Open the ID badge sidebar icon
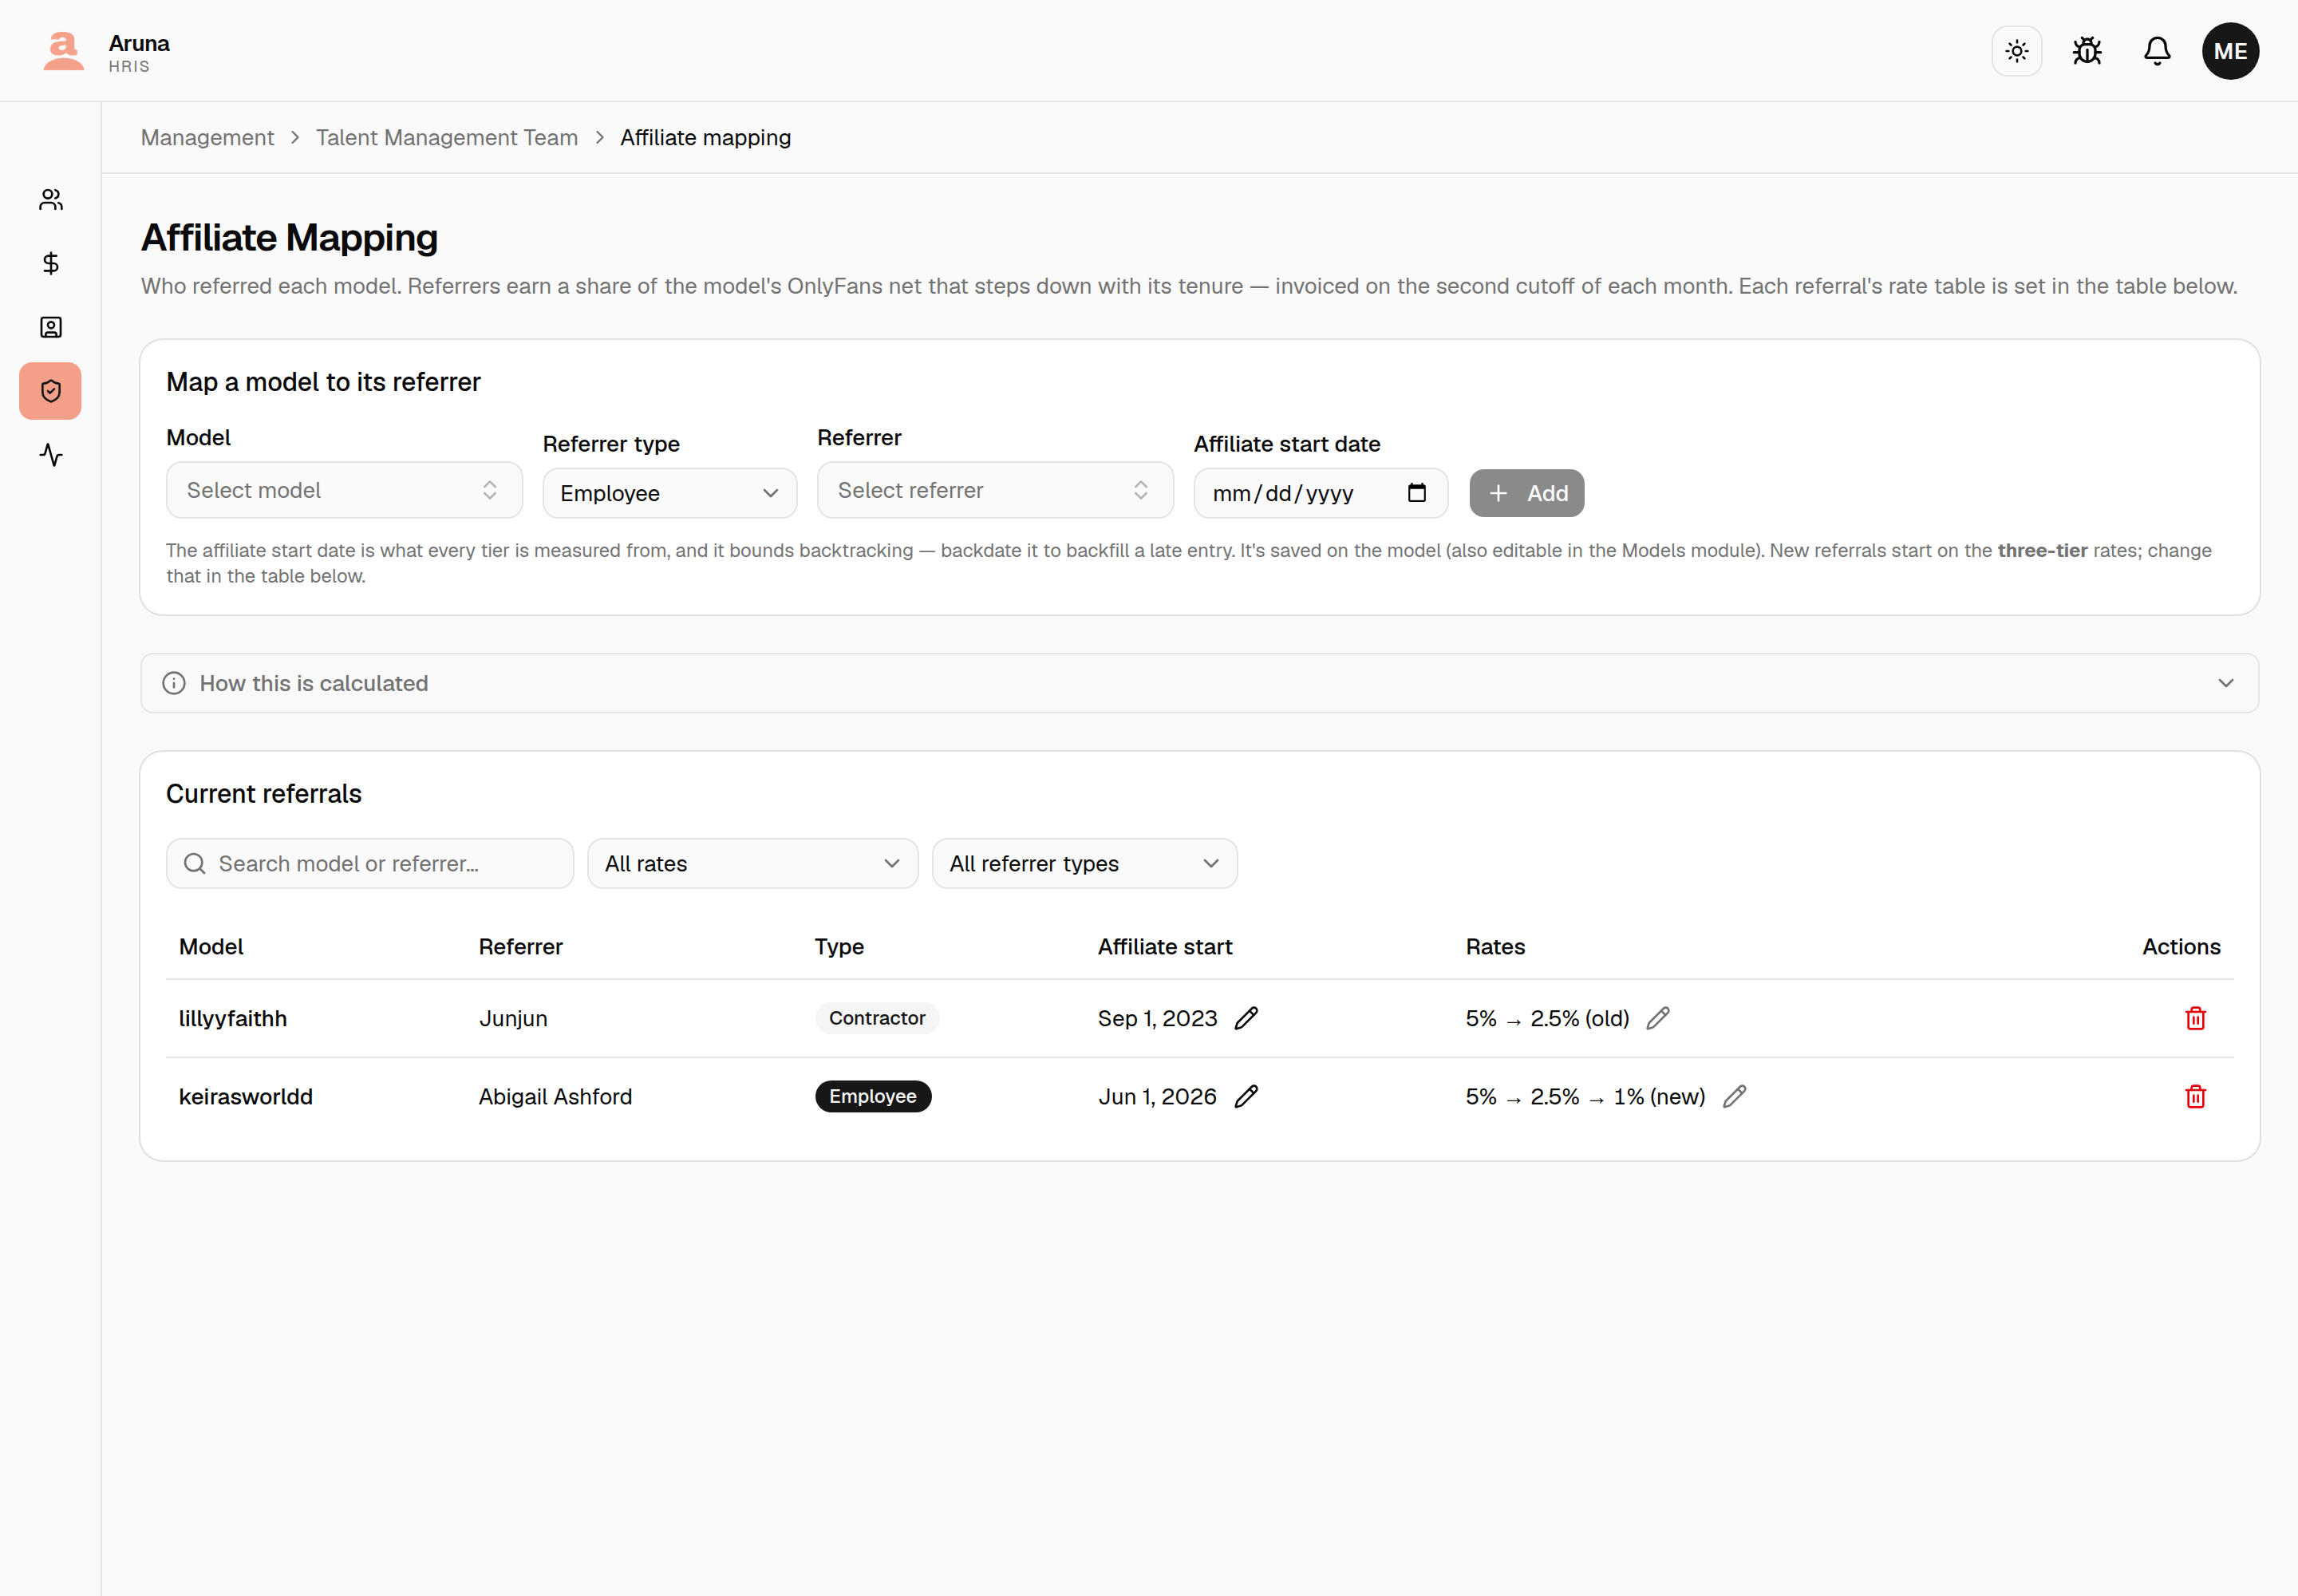The height and width of the screenshot is (1596, 2298). (51, 327)
